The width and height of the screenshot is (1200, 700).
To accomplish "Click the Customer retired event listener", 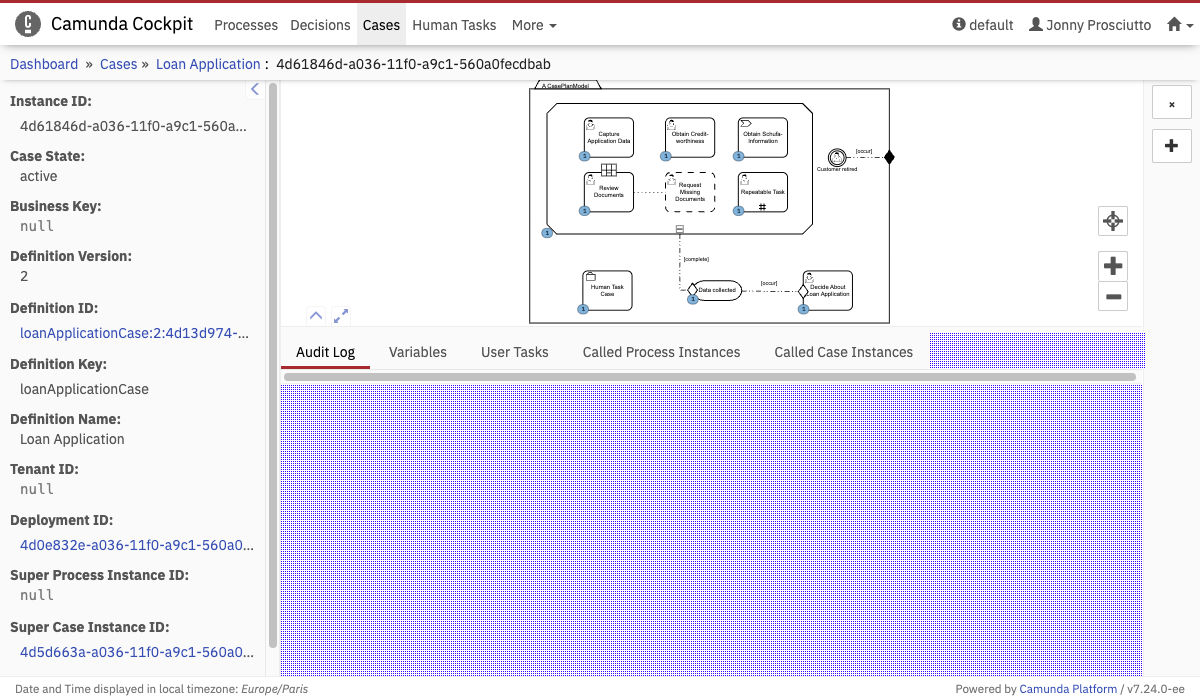I will [837, 157].
